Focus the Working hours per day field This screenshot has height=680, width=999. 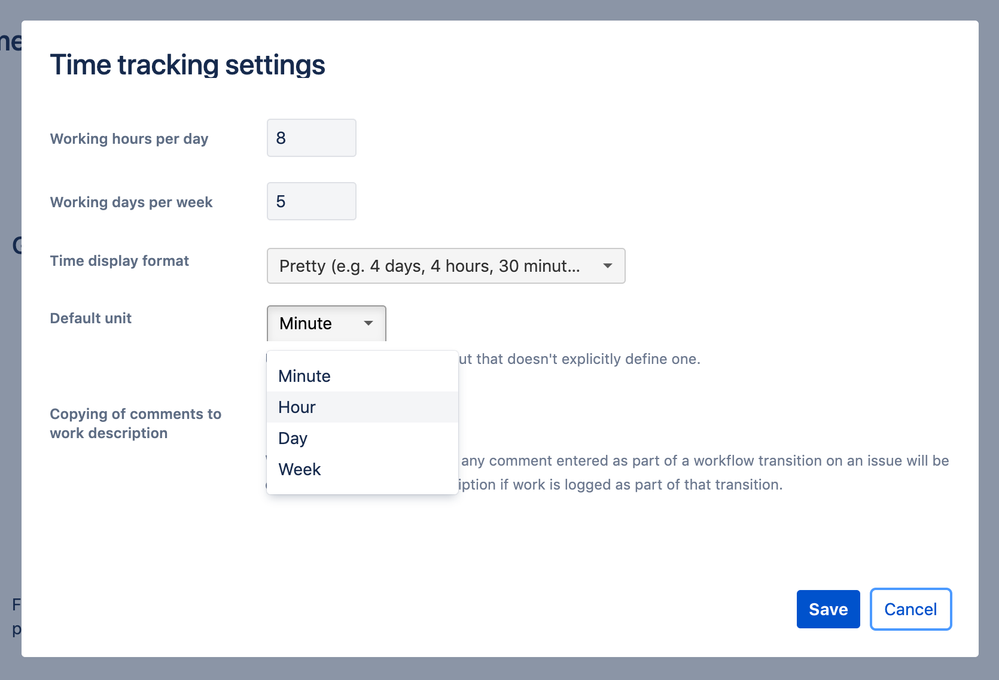(311, 138)
